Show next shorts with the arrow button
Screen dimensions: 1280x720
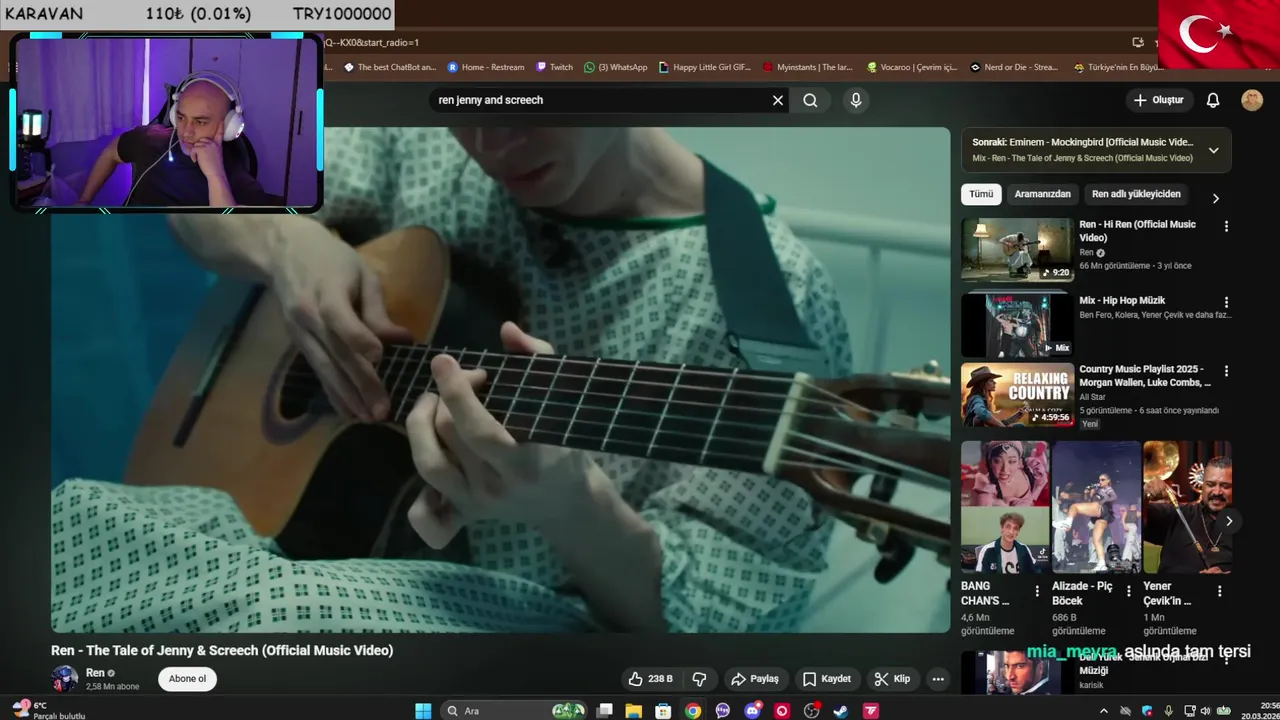point(1229,521)
